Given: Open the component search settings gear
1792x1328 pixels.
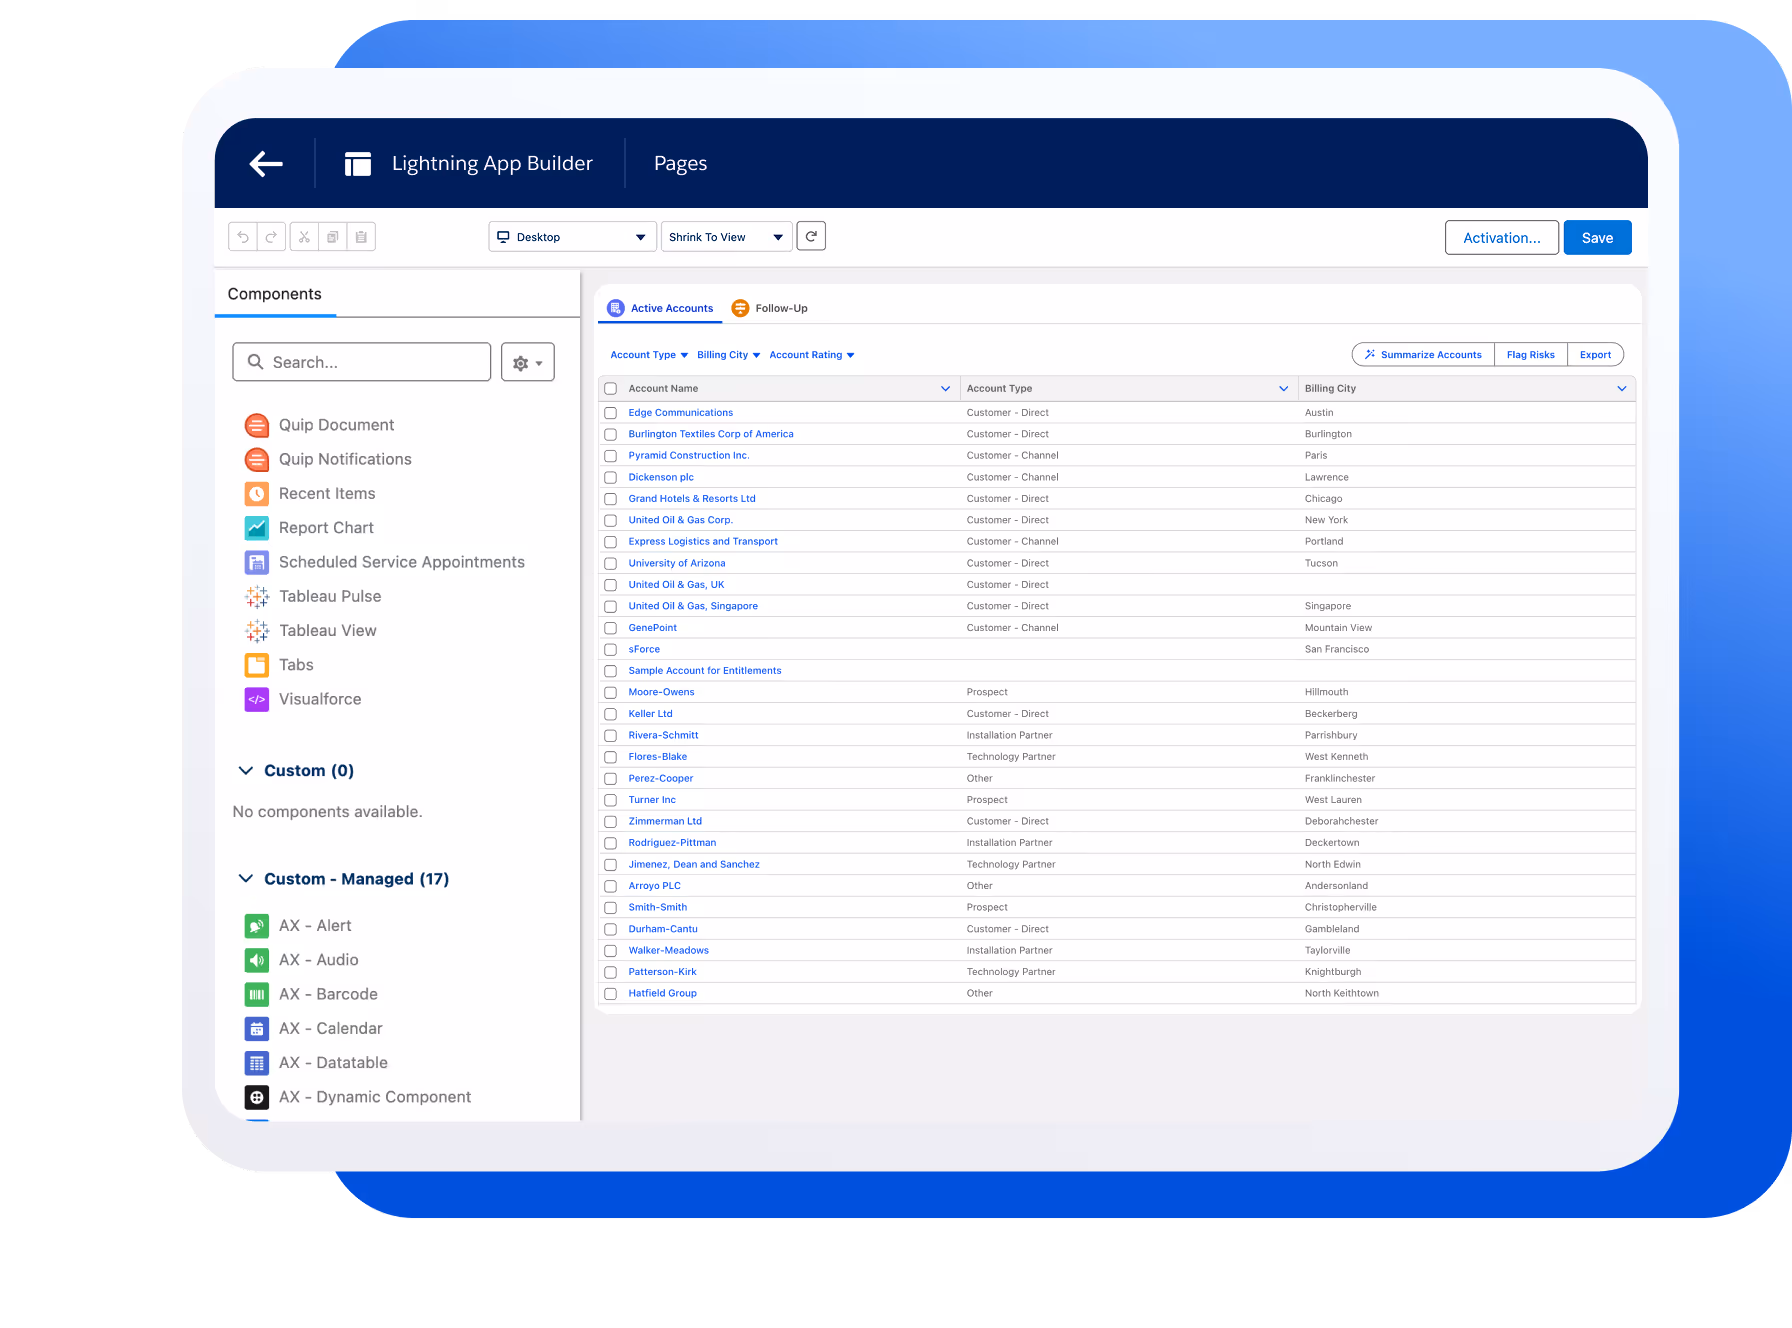Looking at the screenshot, I should click(x=528, y=362).
